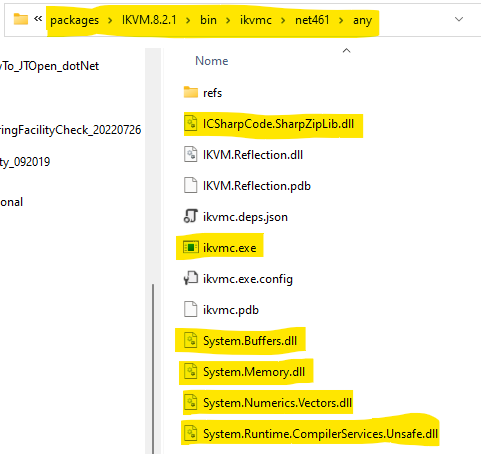Click the refs folder icon
This screenshot has height=454, width=481.
(191, 92)
